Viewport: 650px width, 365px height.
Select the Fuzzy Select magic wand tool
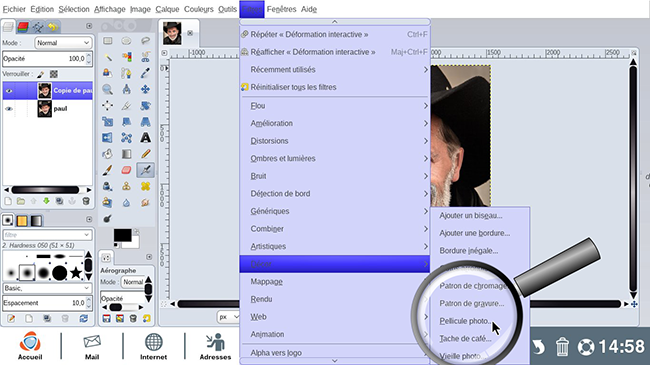(x=108, y=57)
